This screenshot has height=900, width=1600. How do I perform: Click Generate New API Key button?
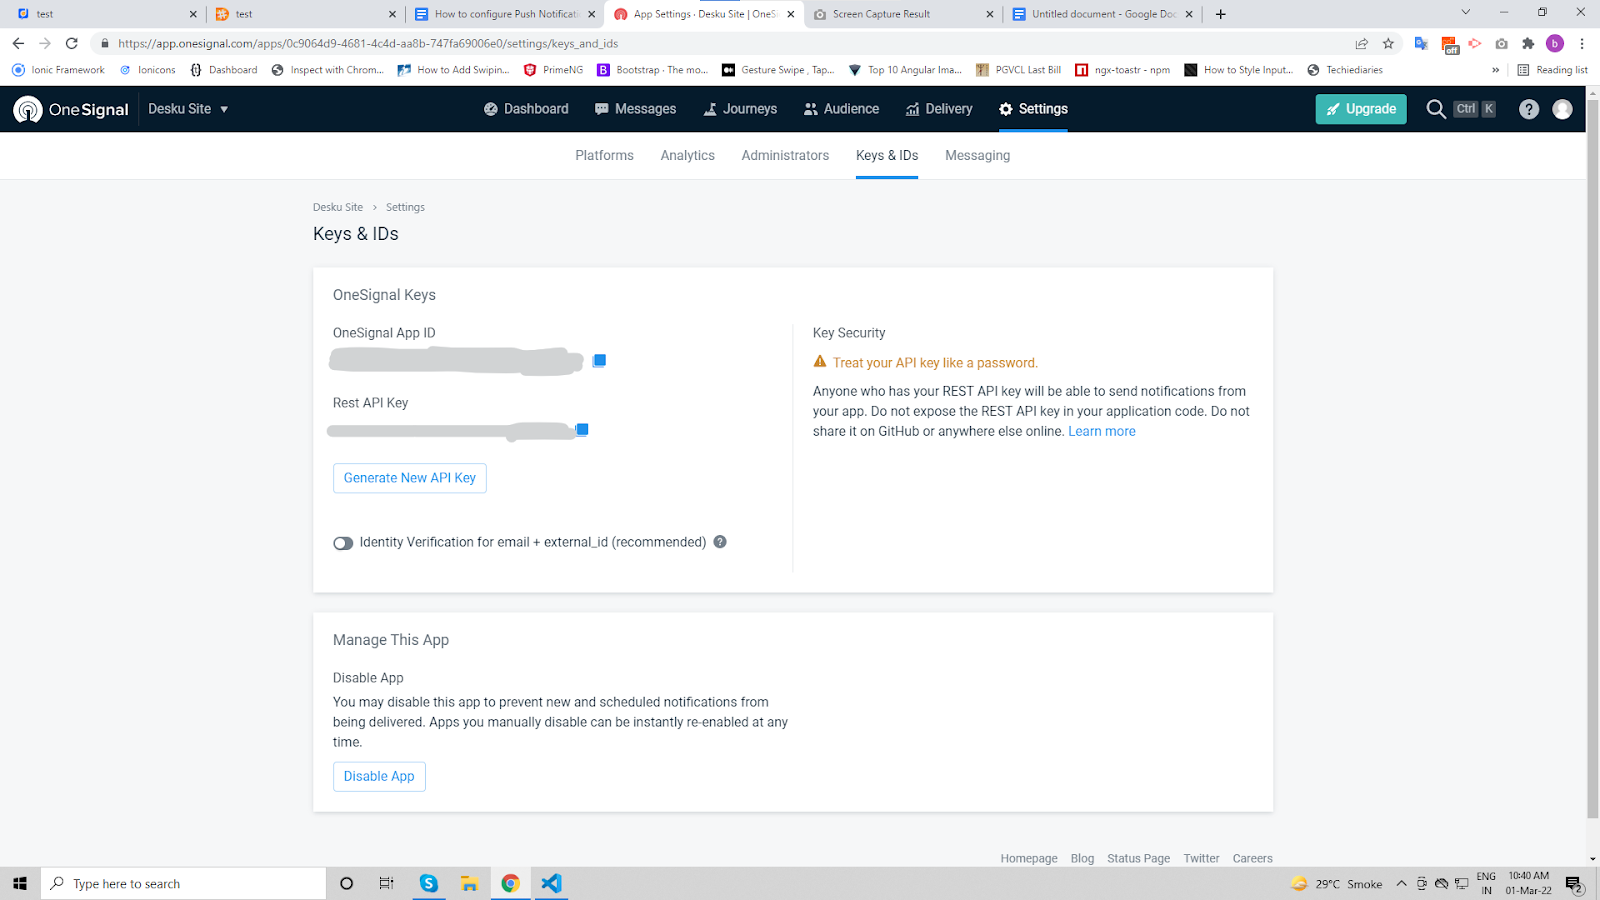pos(410,478)
